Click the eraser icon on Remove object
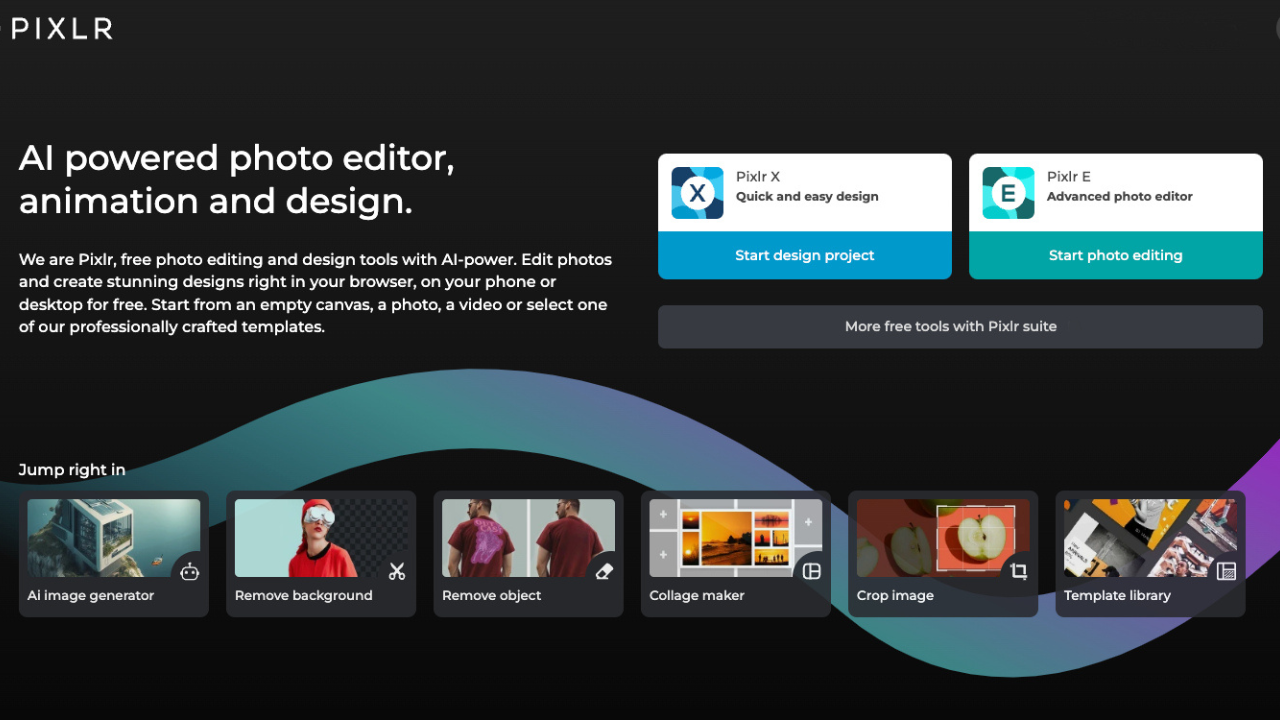1280x720 pixels. [604, 571]
